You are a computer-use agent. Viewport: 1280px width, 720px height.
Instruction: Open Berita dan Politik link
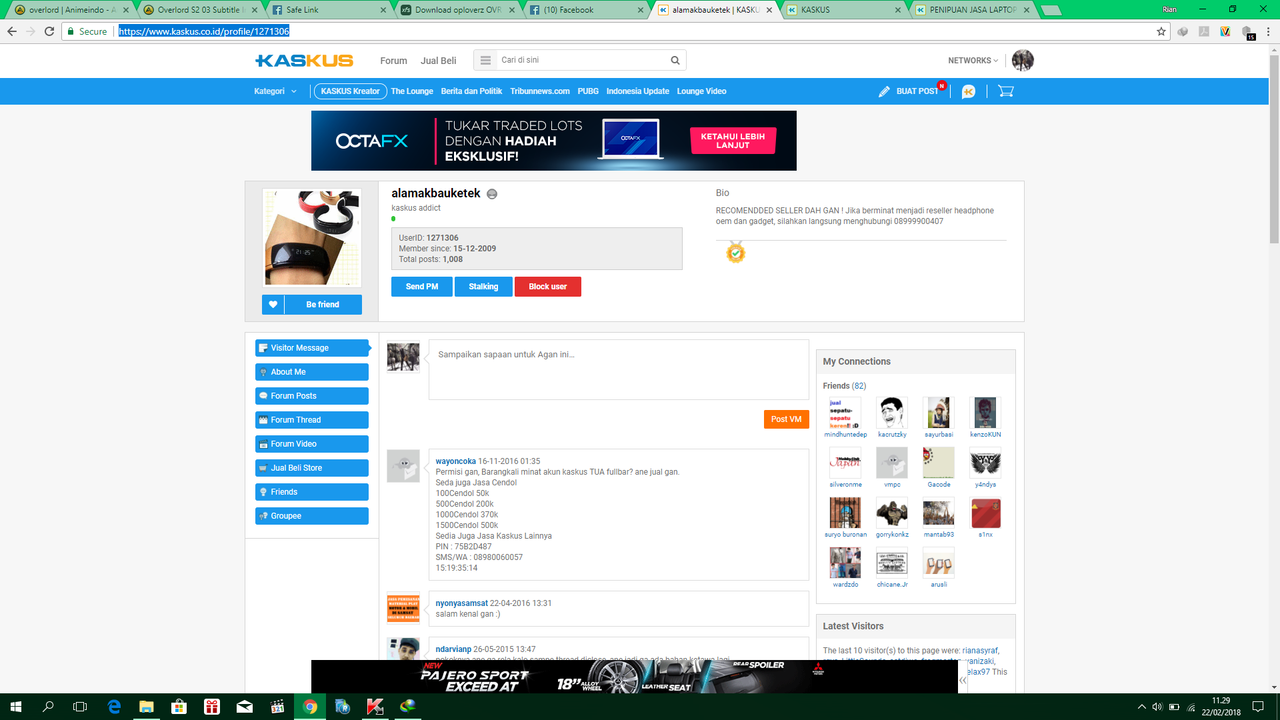pyautogui.click(x=471, y=91)
